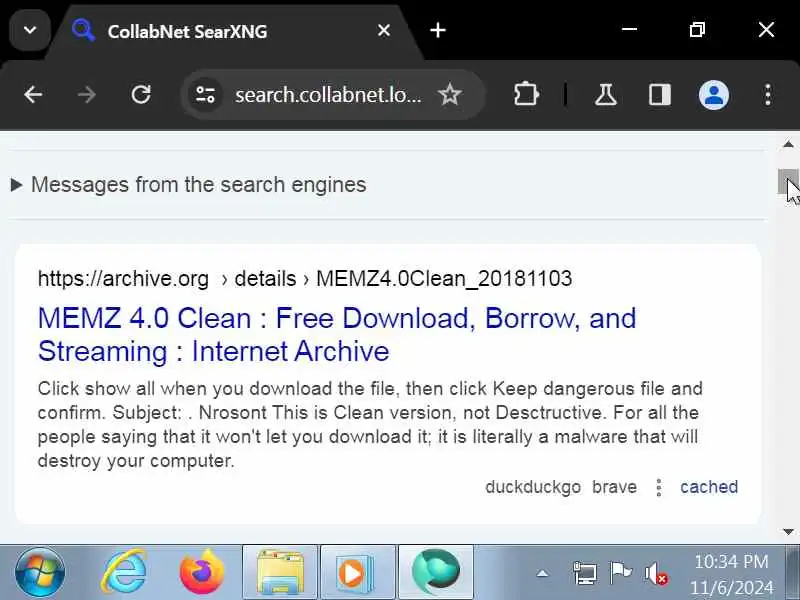The width and height of the screenshot is (800, 600).
Task: Open the tab search dropdown chevron
Action: 30,31
